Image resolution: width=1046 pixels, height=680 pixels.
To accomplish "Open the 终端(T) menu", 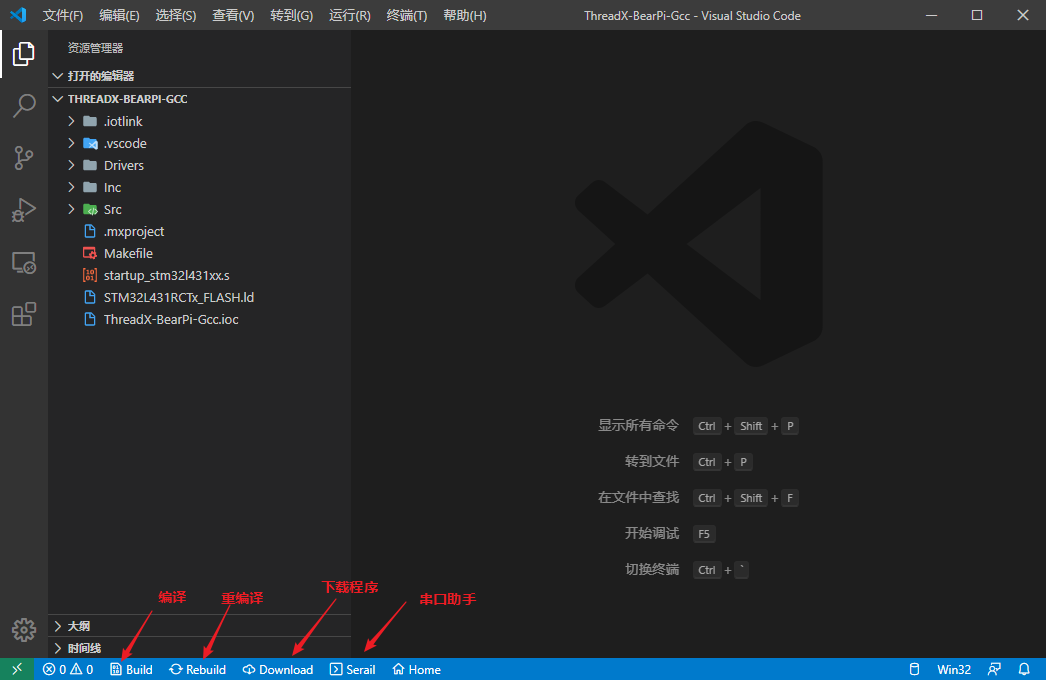I will pyautogui.click(x=406, y=15).
